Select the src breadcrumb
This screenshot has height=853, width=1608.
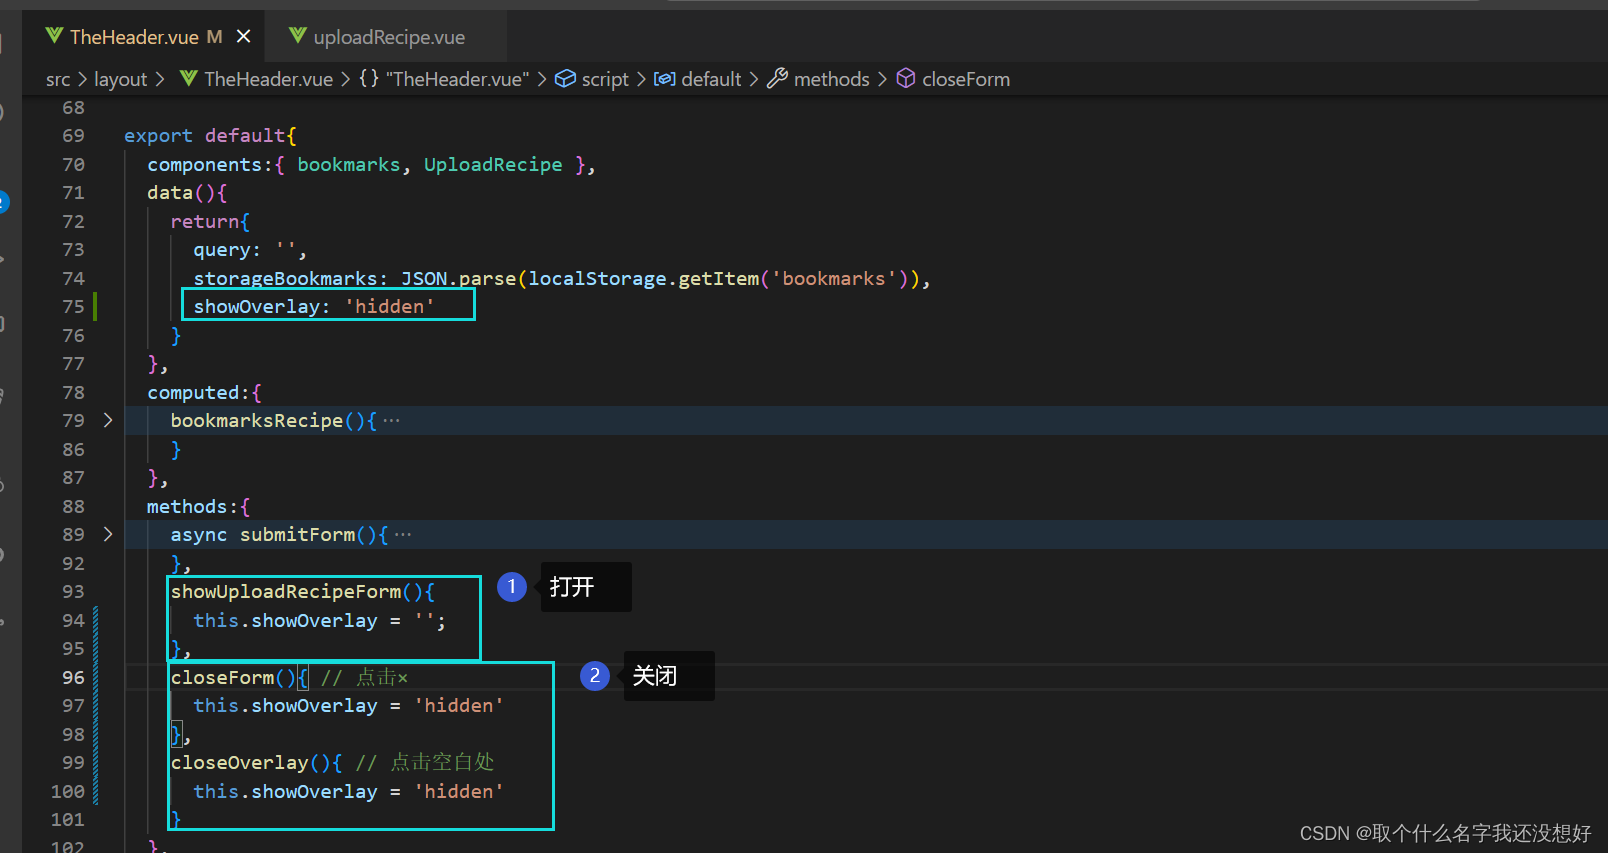pos(58,79)
